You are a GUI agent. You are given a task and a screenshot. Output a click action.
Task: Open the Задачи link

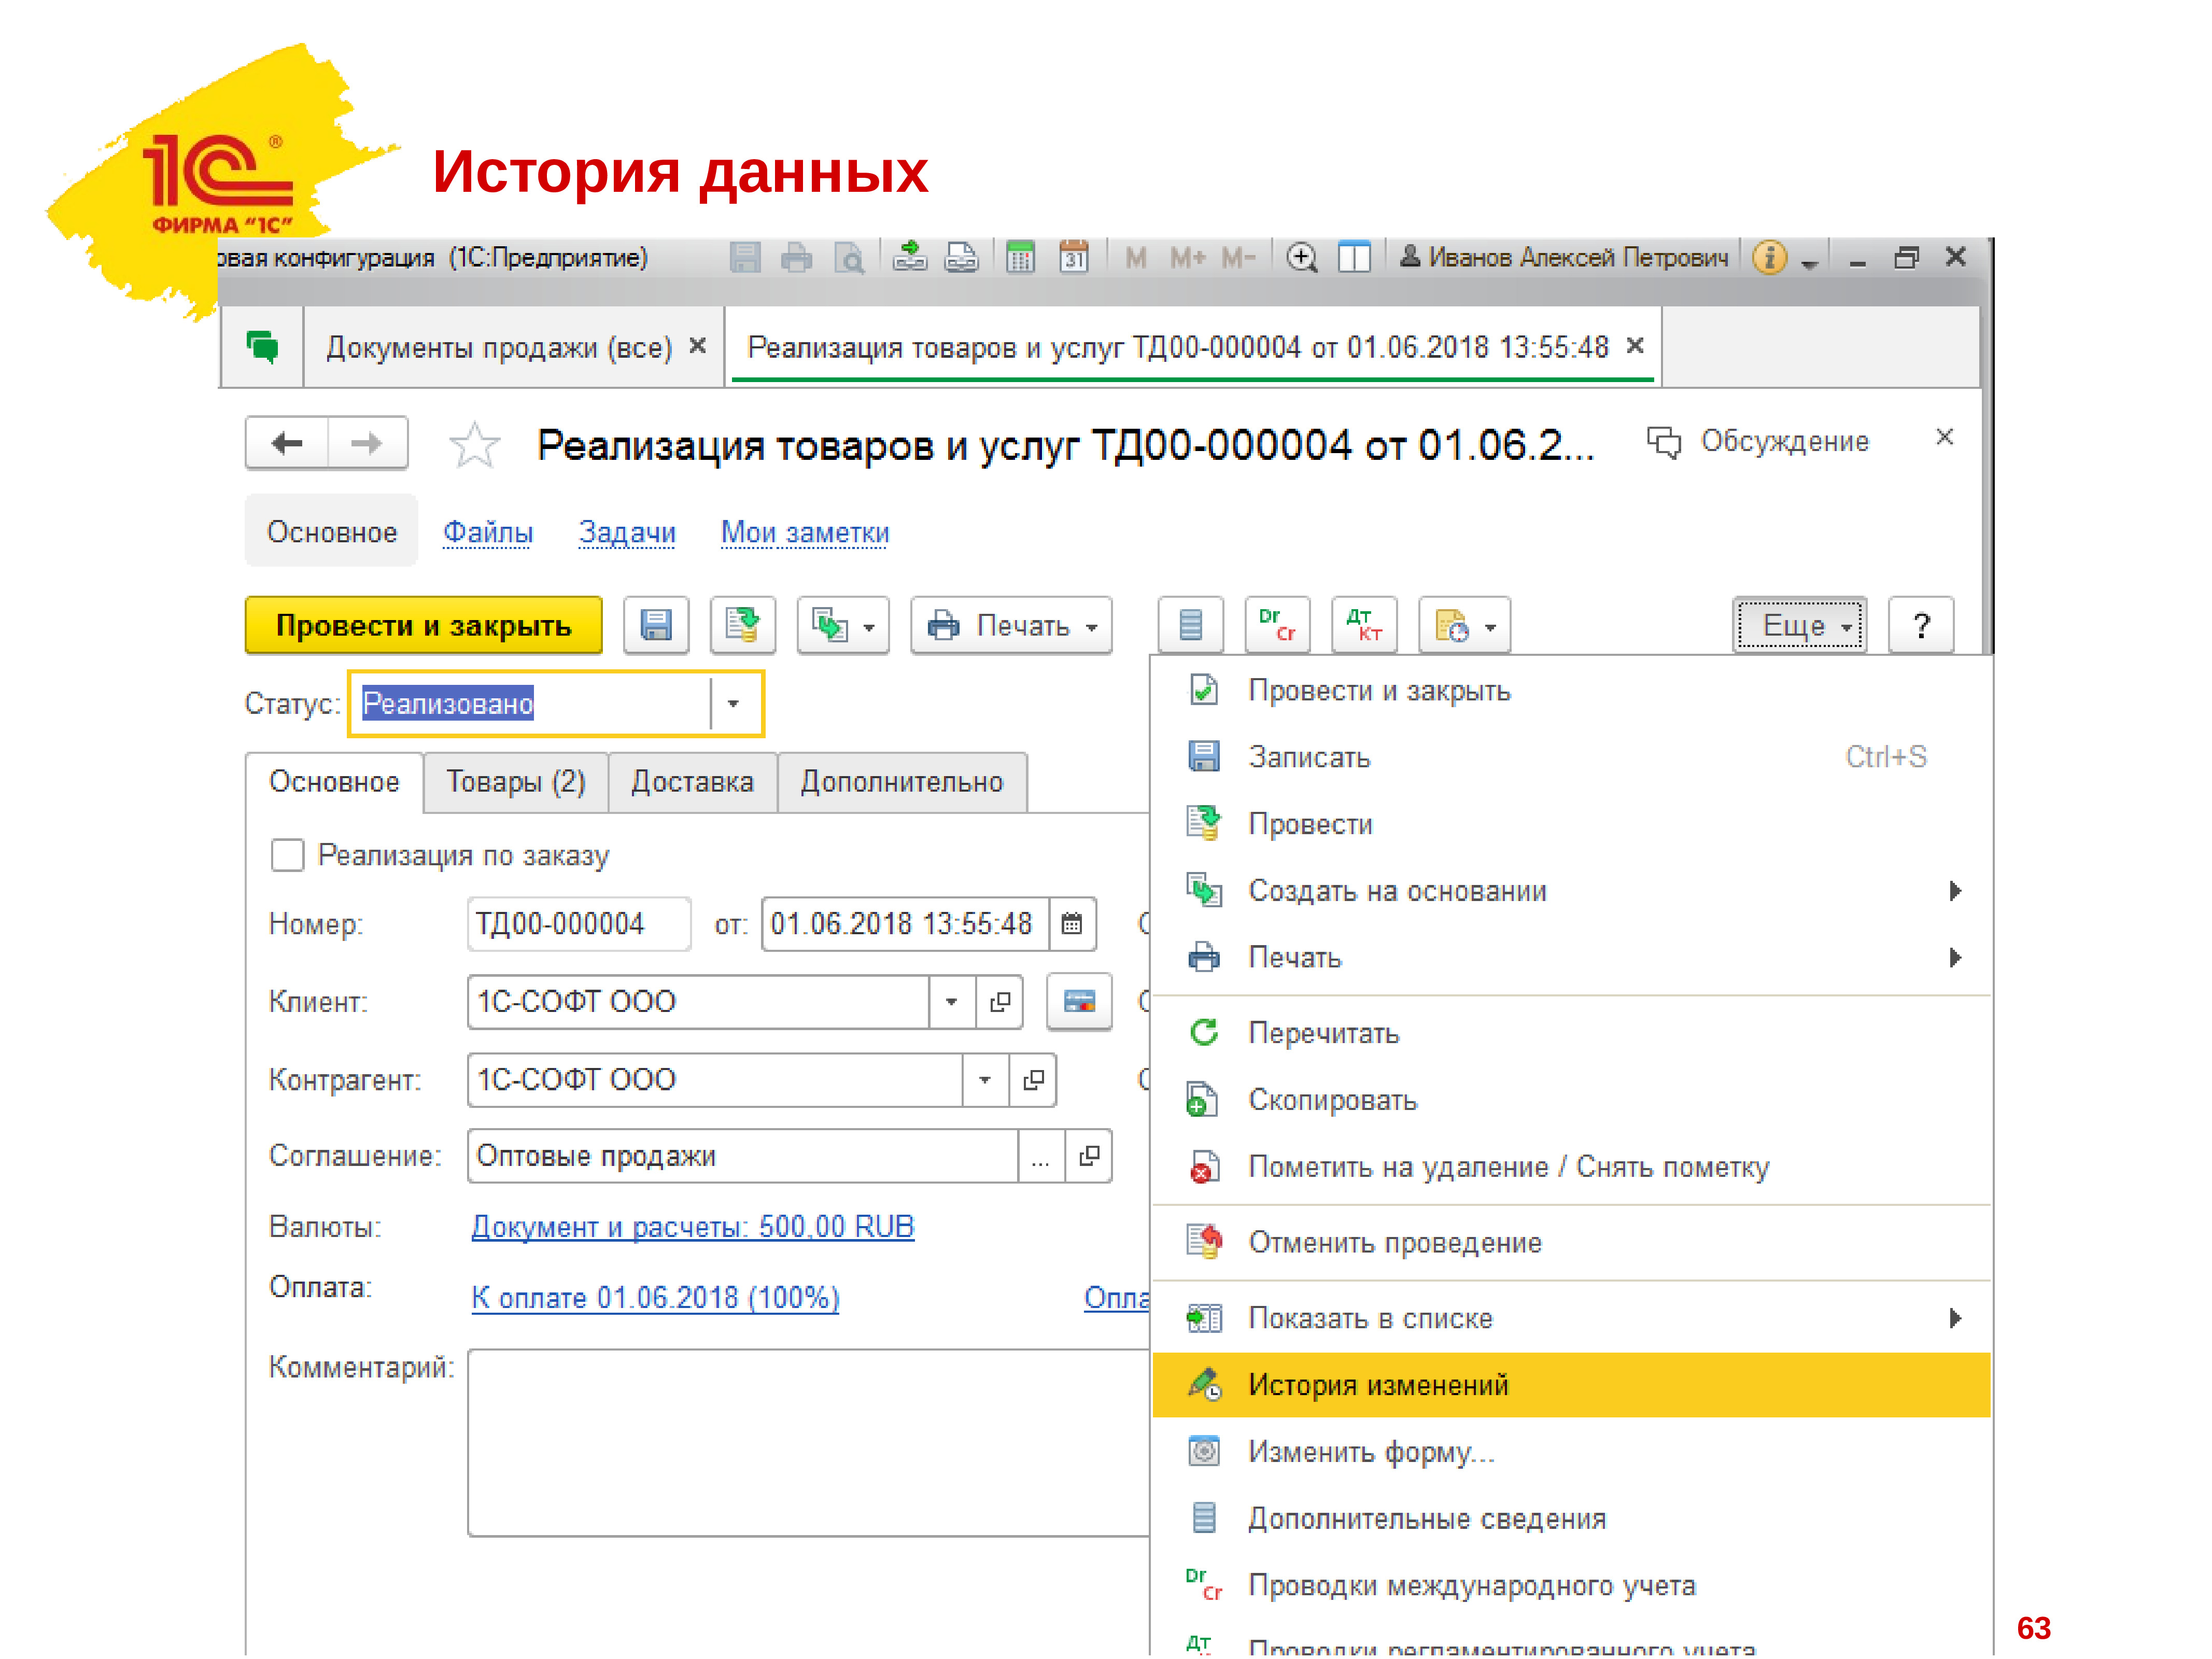coord(627,532)
